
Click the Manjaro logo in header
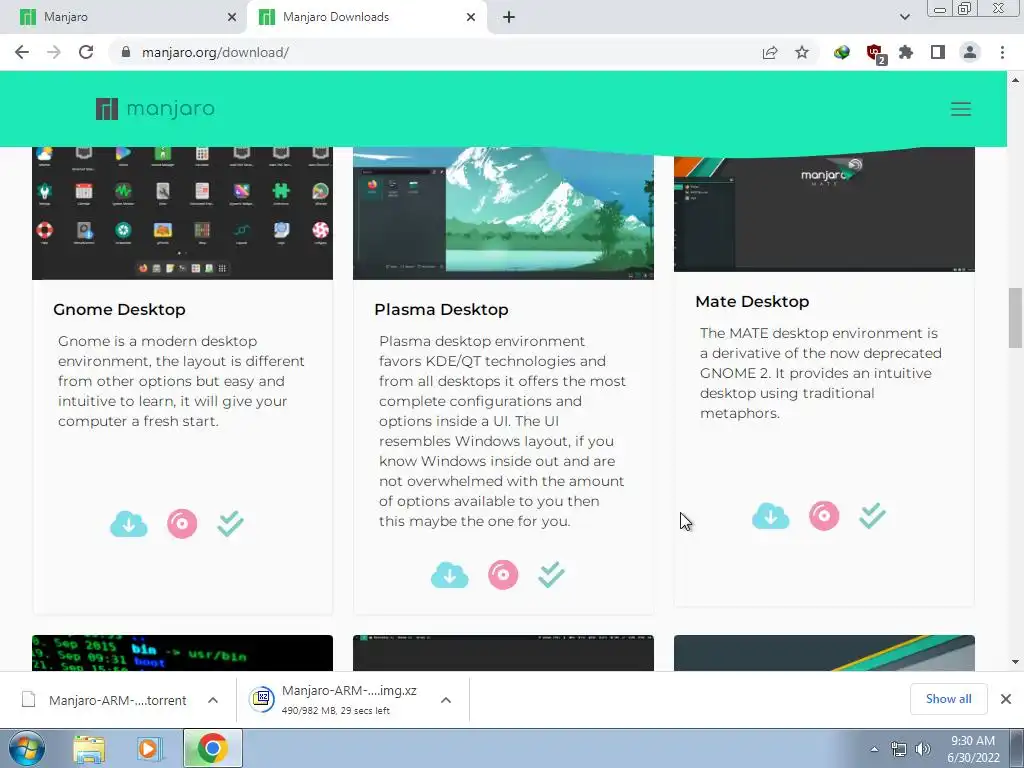pos(155,108)
